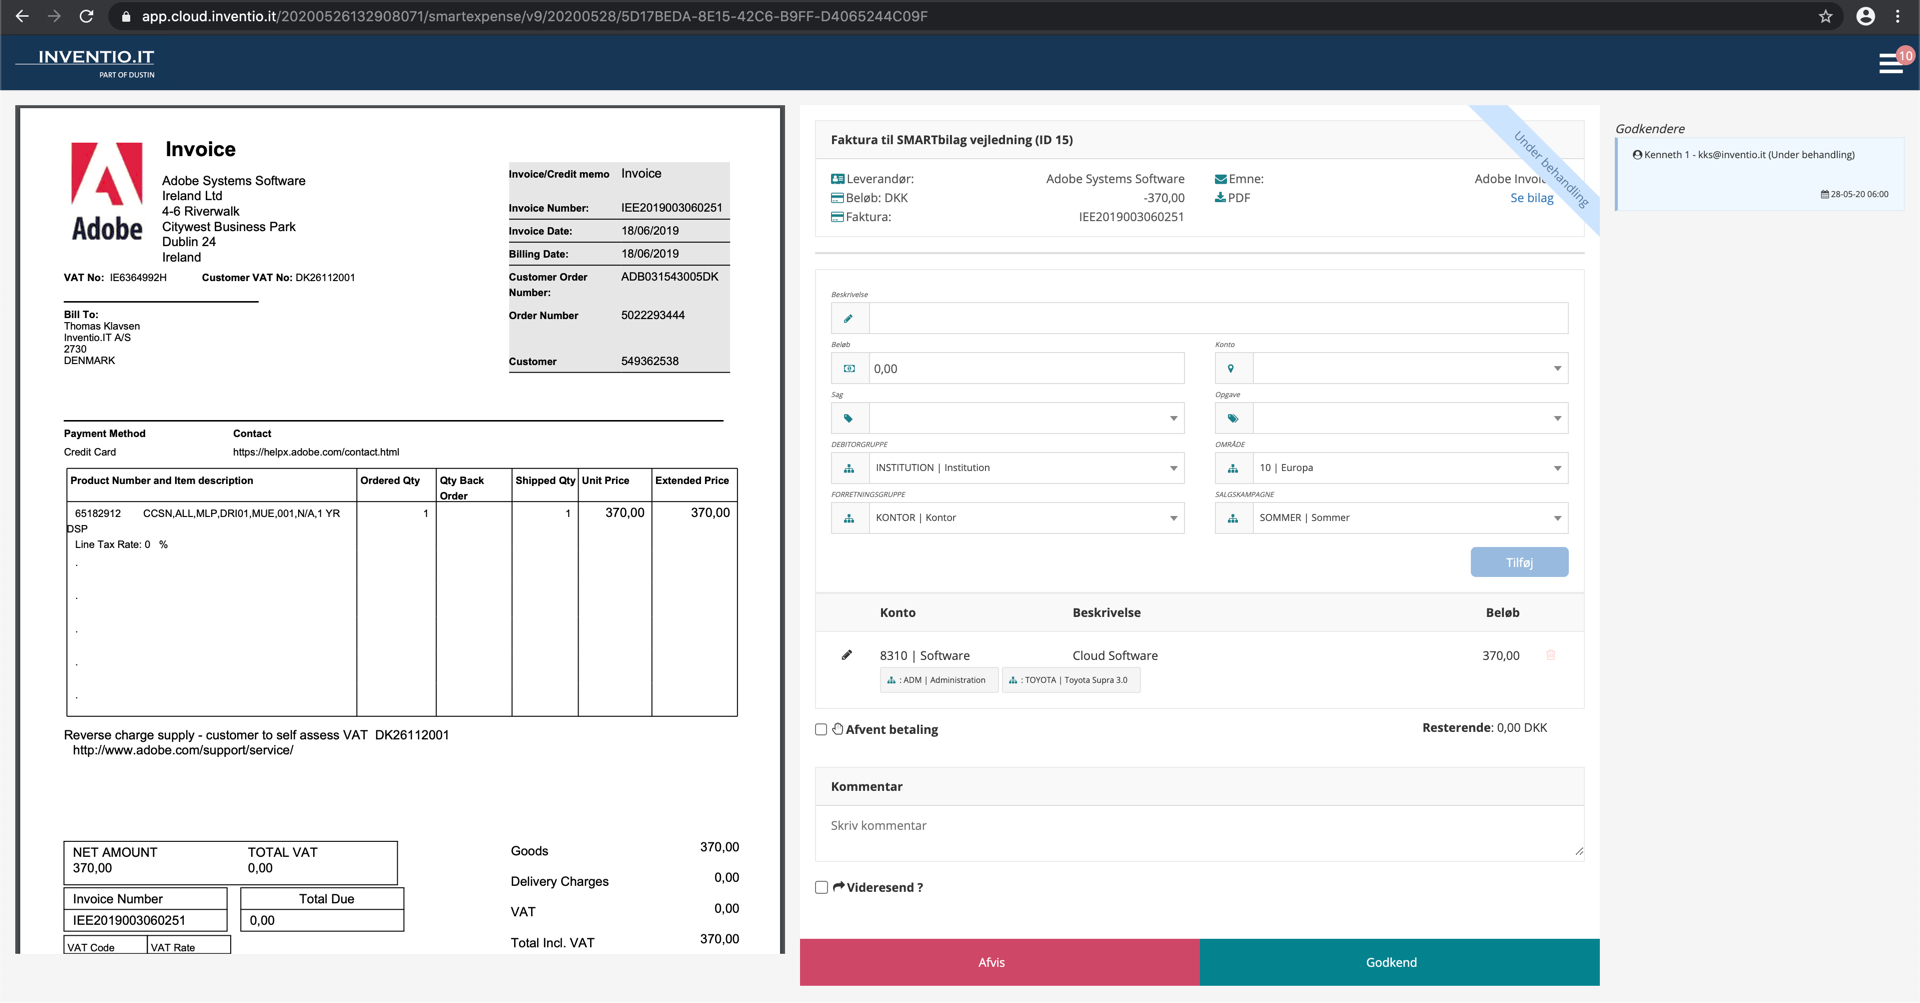Click the PDF download icon
1920x1003 pixels.
pyautogui.click(x=1220, y=197)
